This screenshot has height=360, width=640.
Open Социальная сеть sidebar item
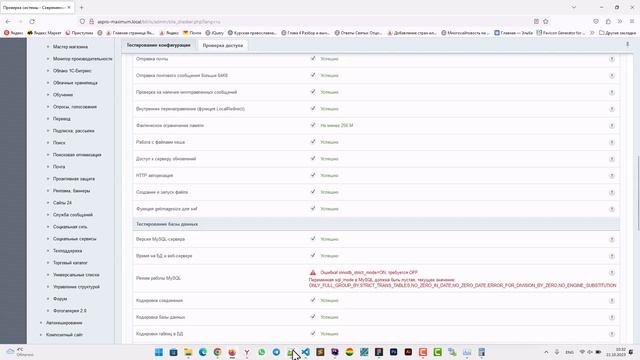coord(70,227)
